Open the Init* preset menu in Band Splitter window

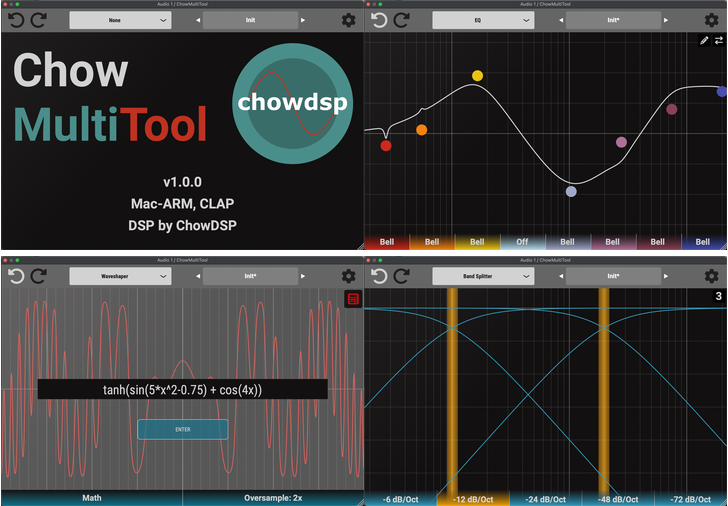click(613, 276)
